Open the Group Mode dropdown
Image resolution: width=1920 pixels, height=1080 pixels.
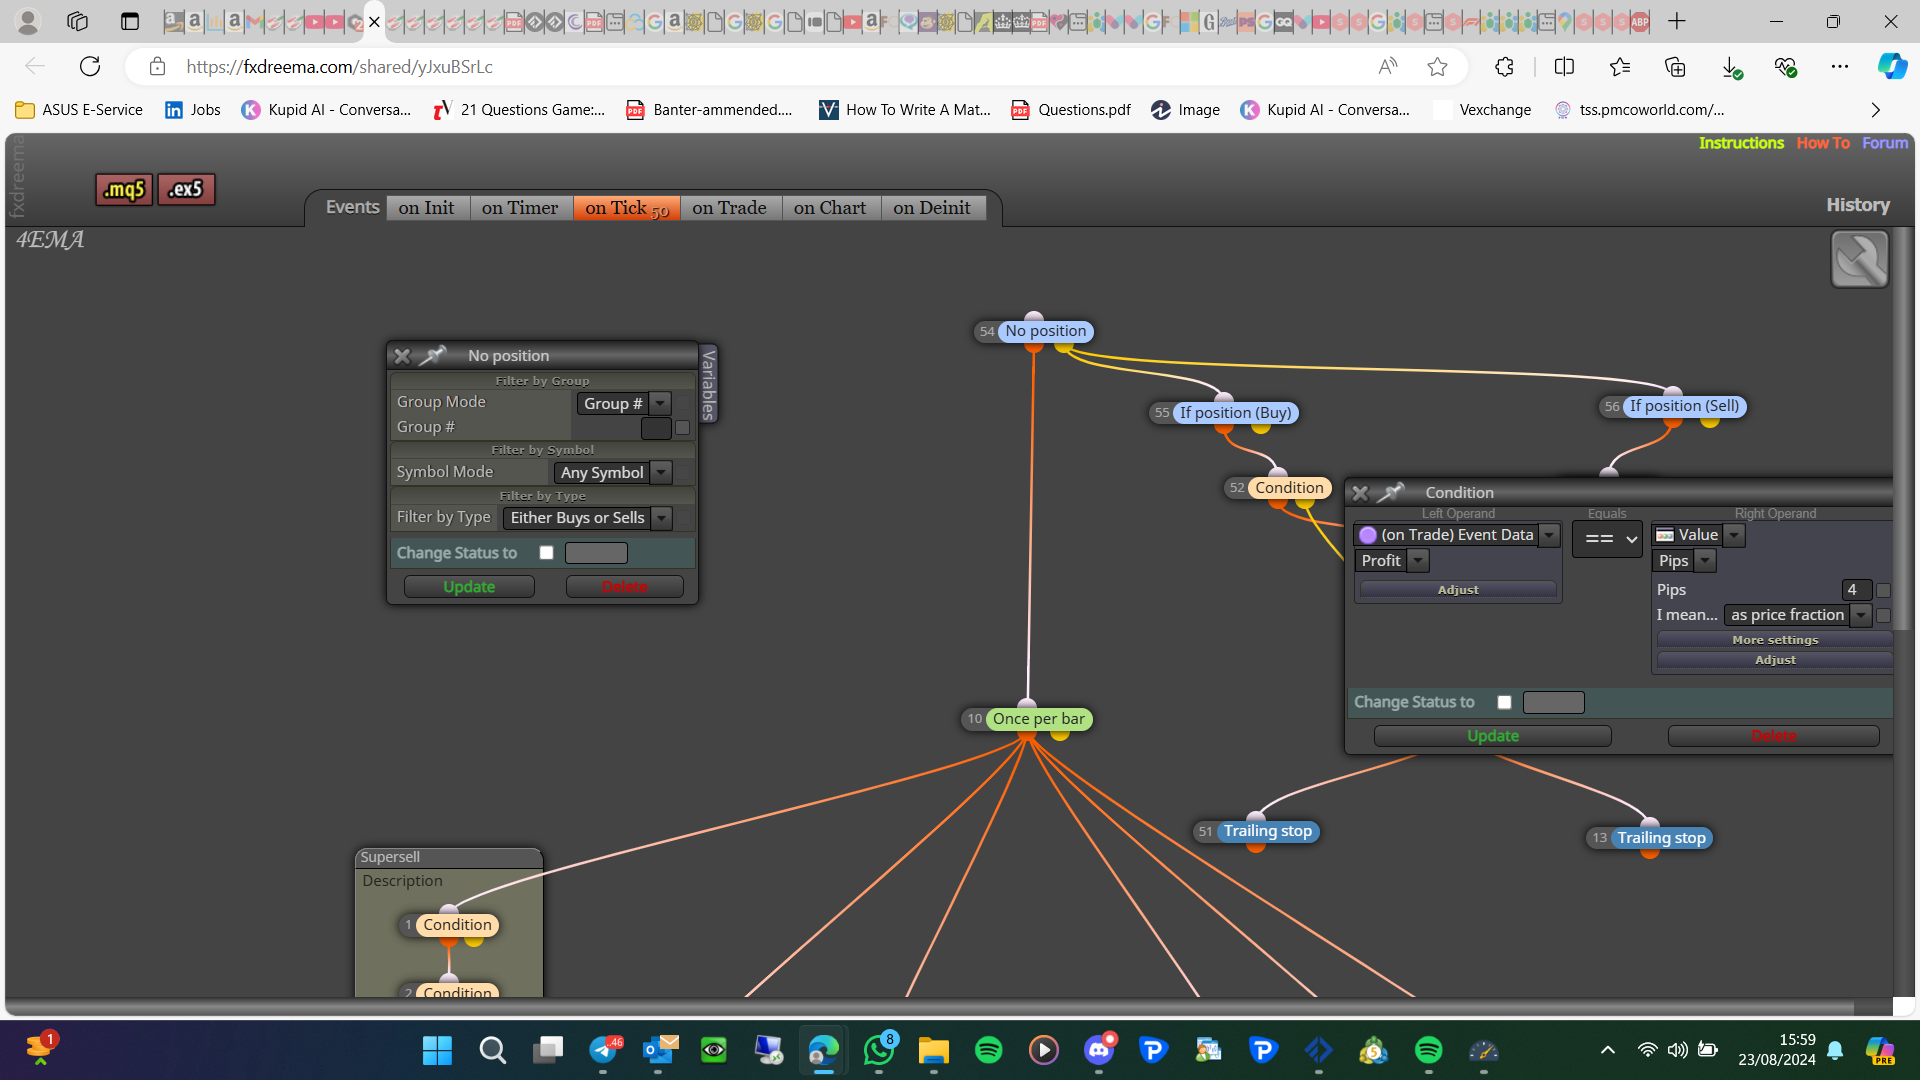point(624,403)
